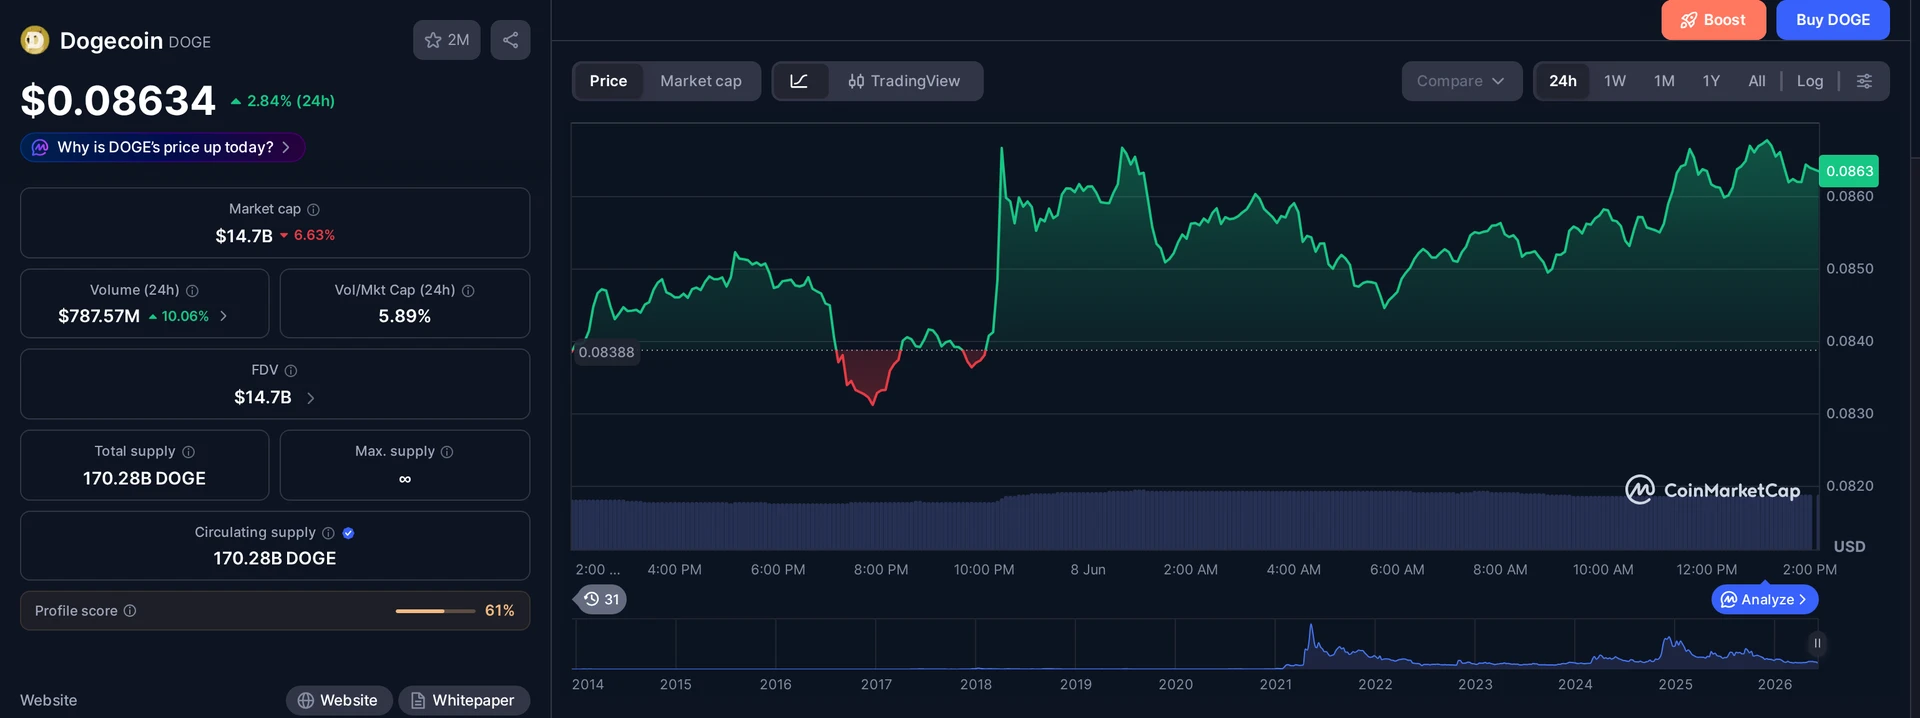Toggle Log scale on chart
The image size is (1920, 718).
coord(1809,81)
